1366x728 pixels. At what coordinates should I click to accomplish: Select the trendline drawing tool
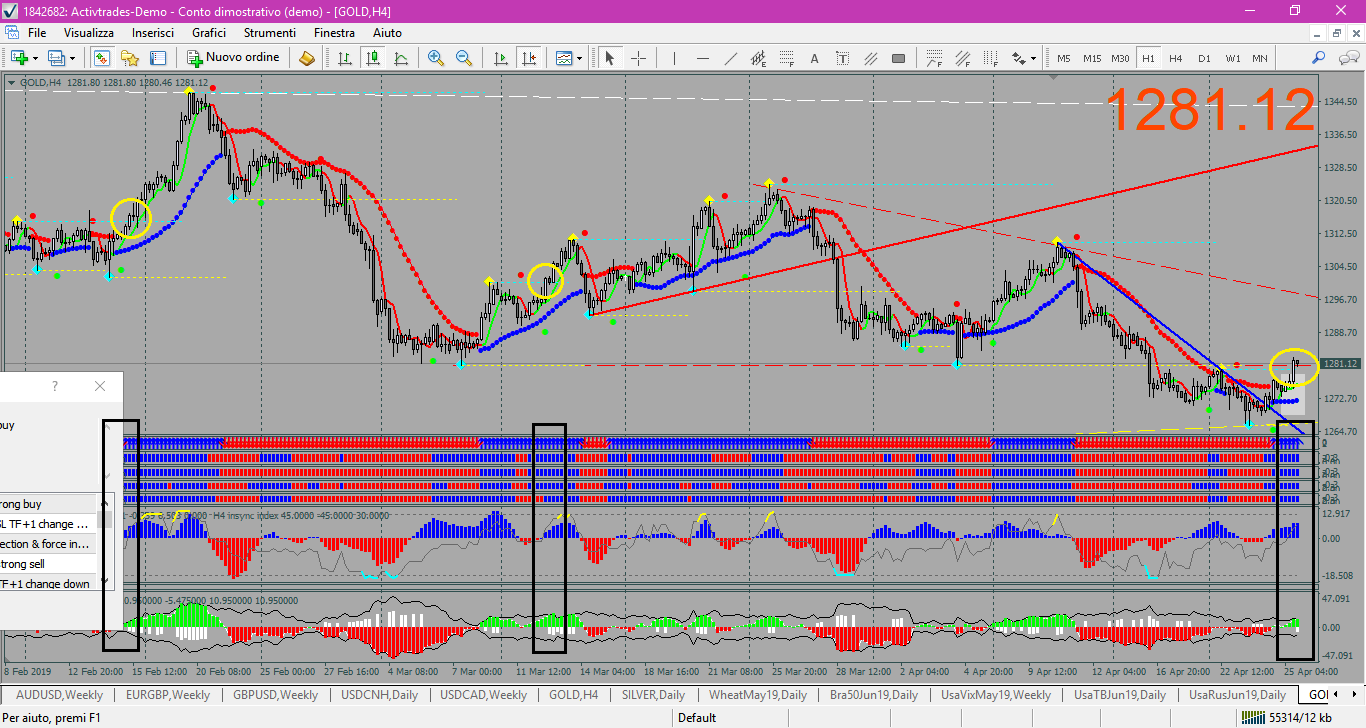tap(731, 58)
